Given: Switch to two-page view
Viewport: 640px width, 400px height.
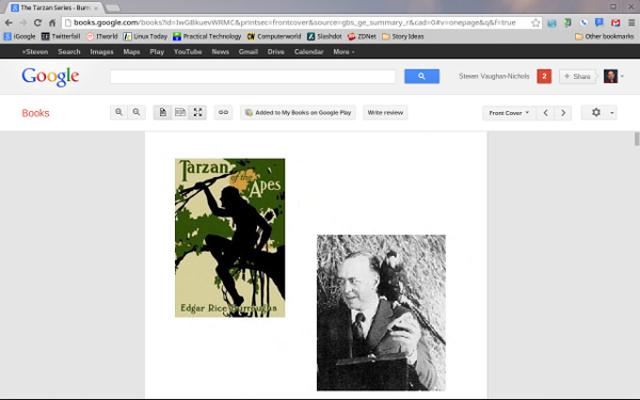Looking at the screenshot, I should point(180,112).
